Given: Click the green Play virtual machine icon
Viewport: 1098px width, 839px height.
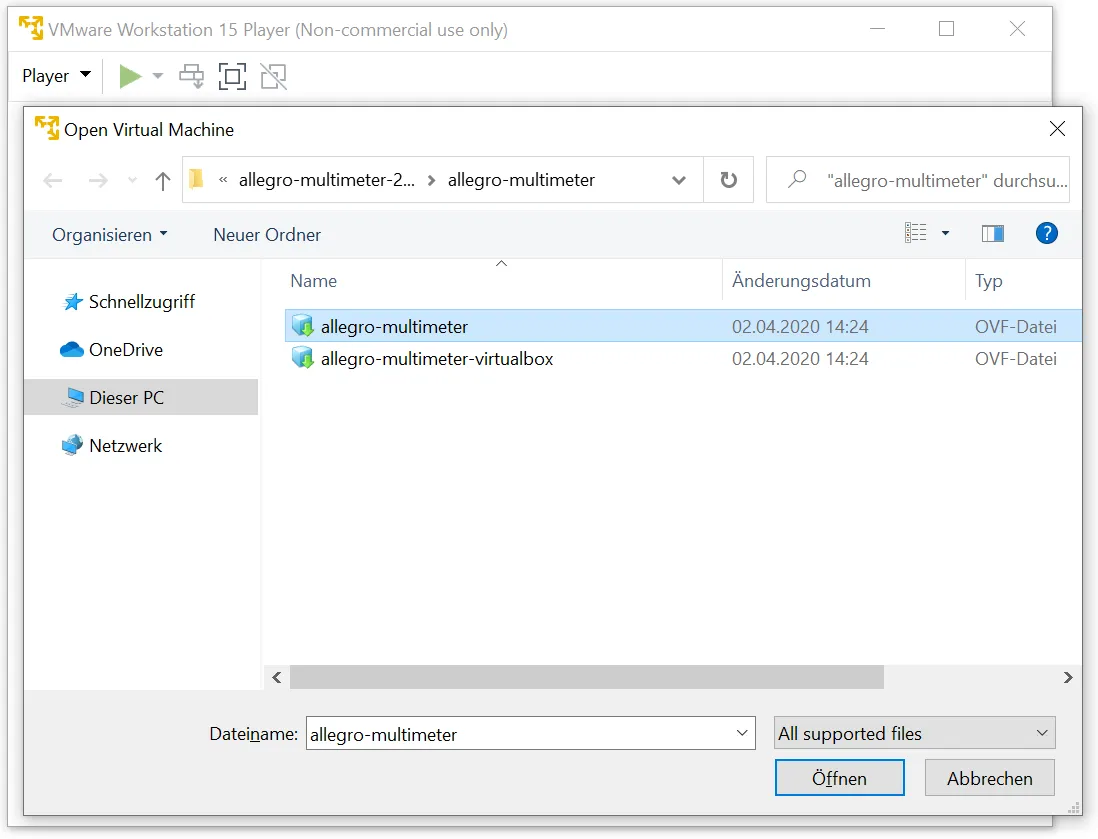Looking at the screenshot, I should coord(130,76).
